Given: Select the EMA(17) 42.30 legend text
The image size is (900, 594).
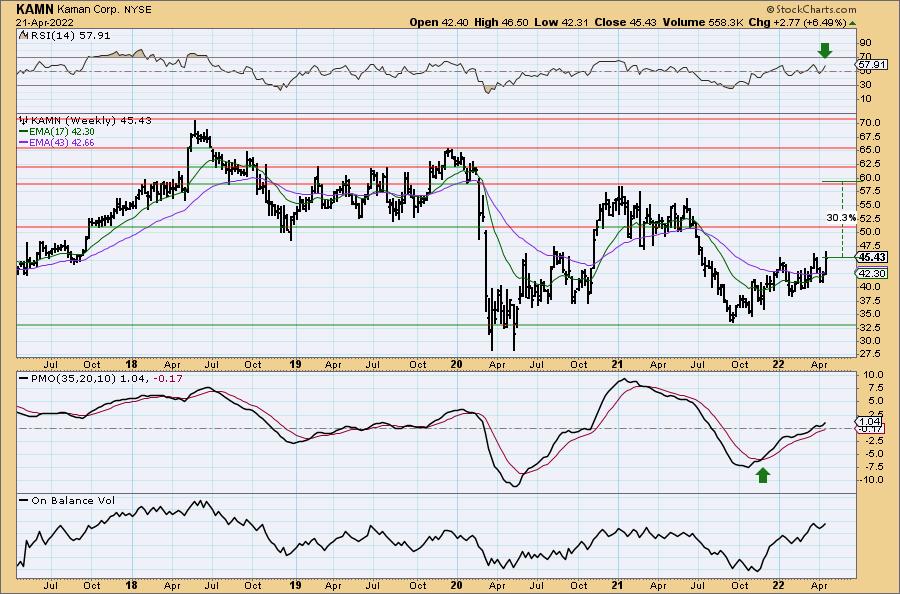Looking at the screenshot, I should point(62,131).
